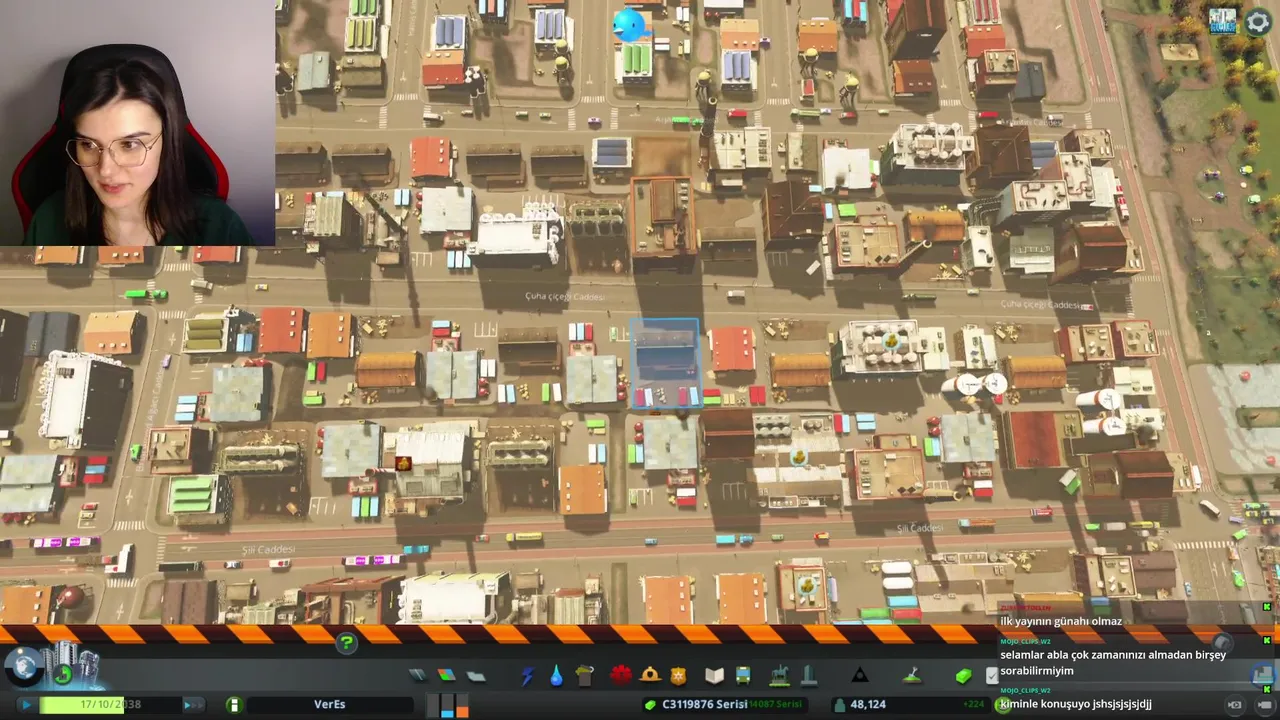Viewport: 1280px width, 720px height.
Task: Open the economy money panel
Action: 963,676
